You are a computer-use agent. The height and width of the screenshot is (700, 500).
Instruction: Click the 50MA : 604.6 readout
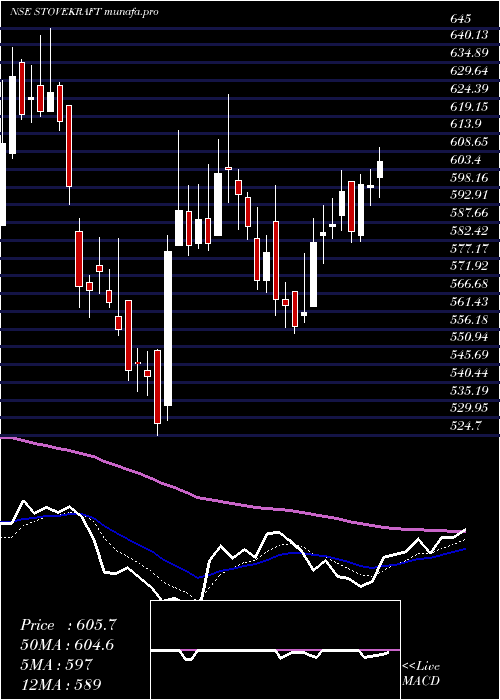[67, 644]
